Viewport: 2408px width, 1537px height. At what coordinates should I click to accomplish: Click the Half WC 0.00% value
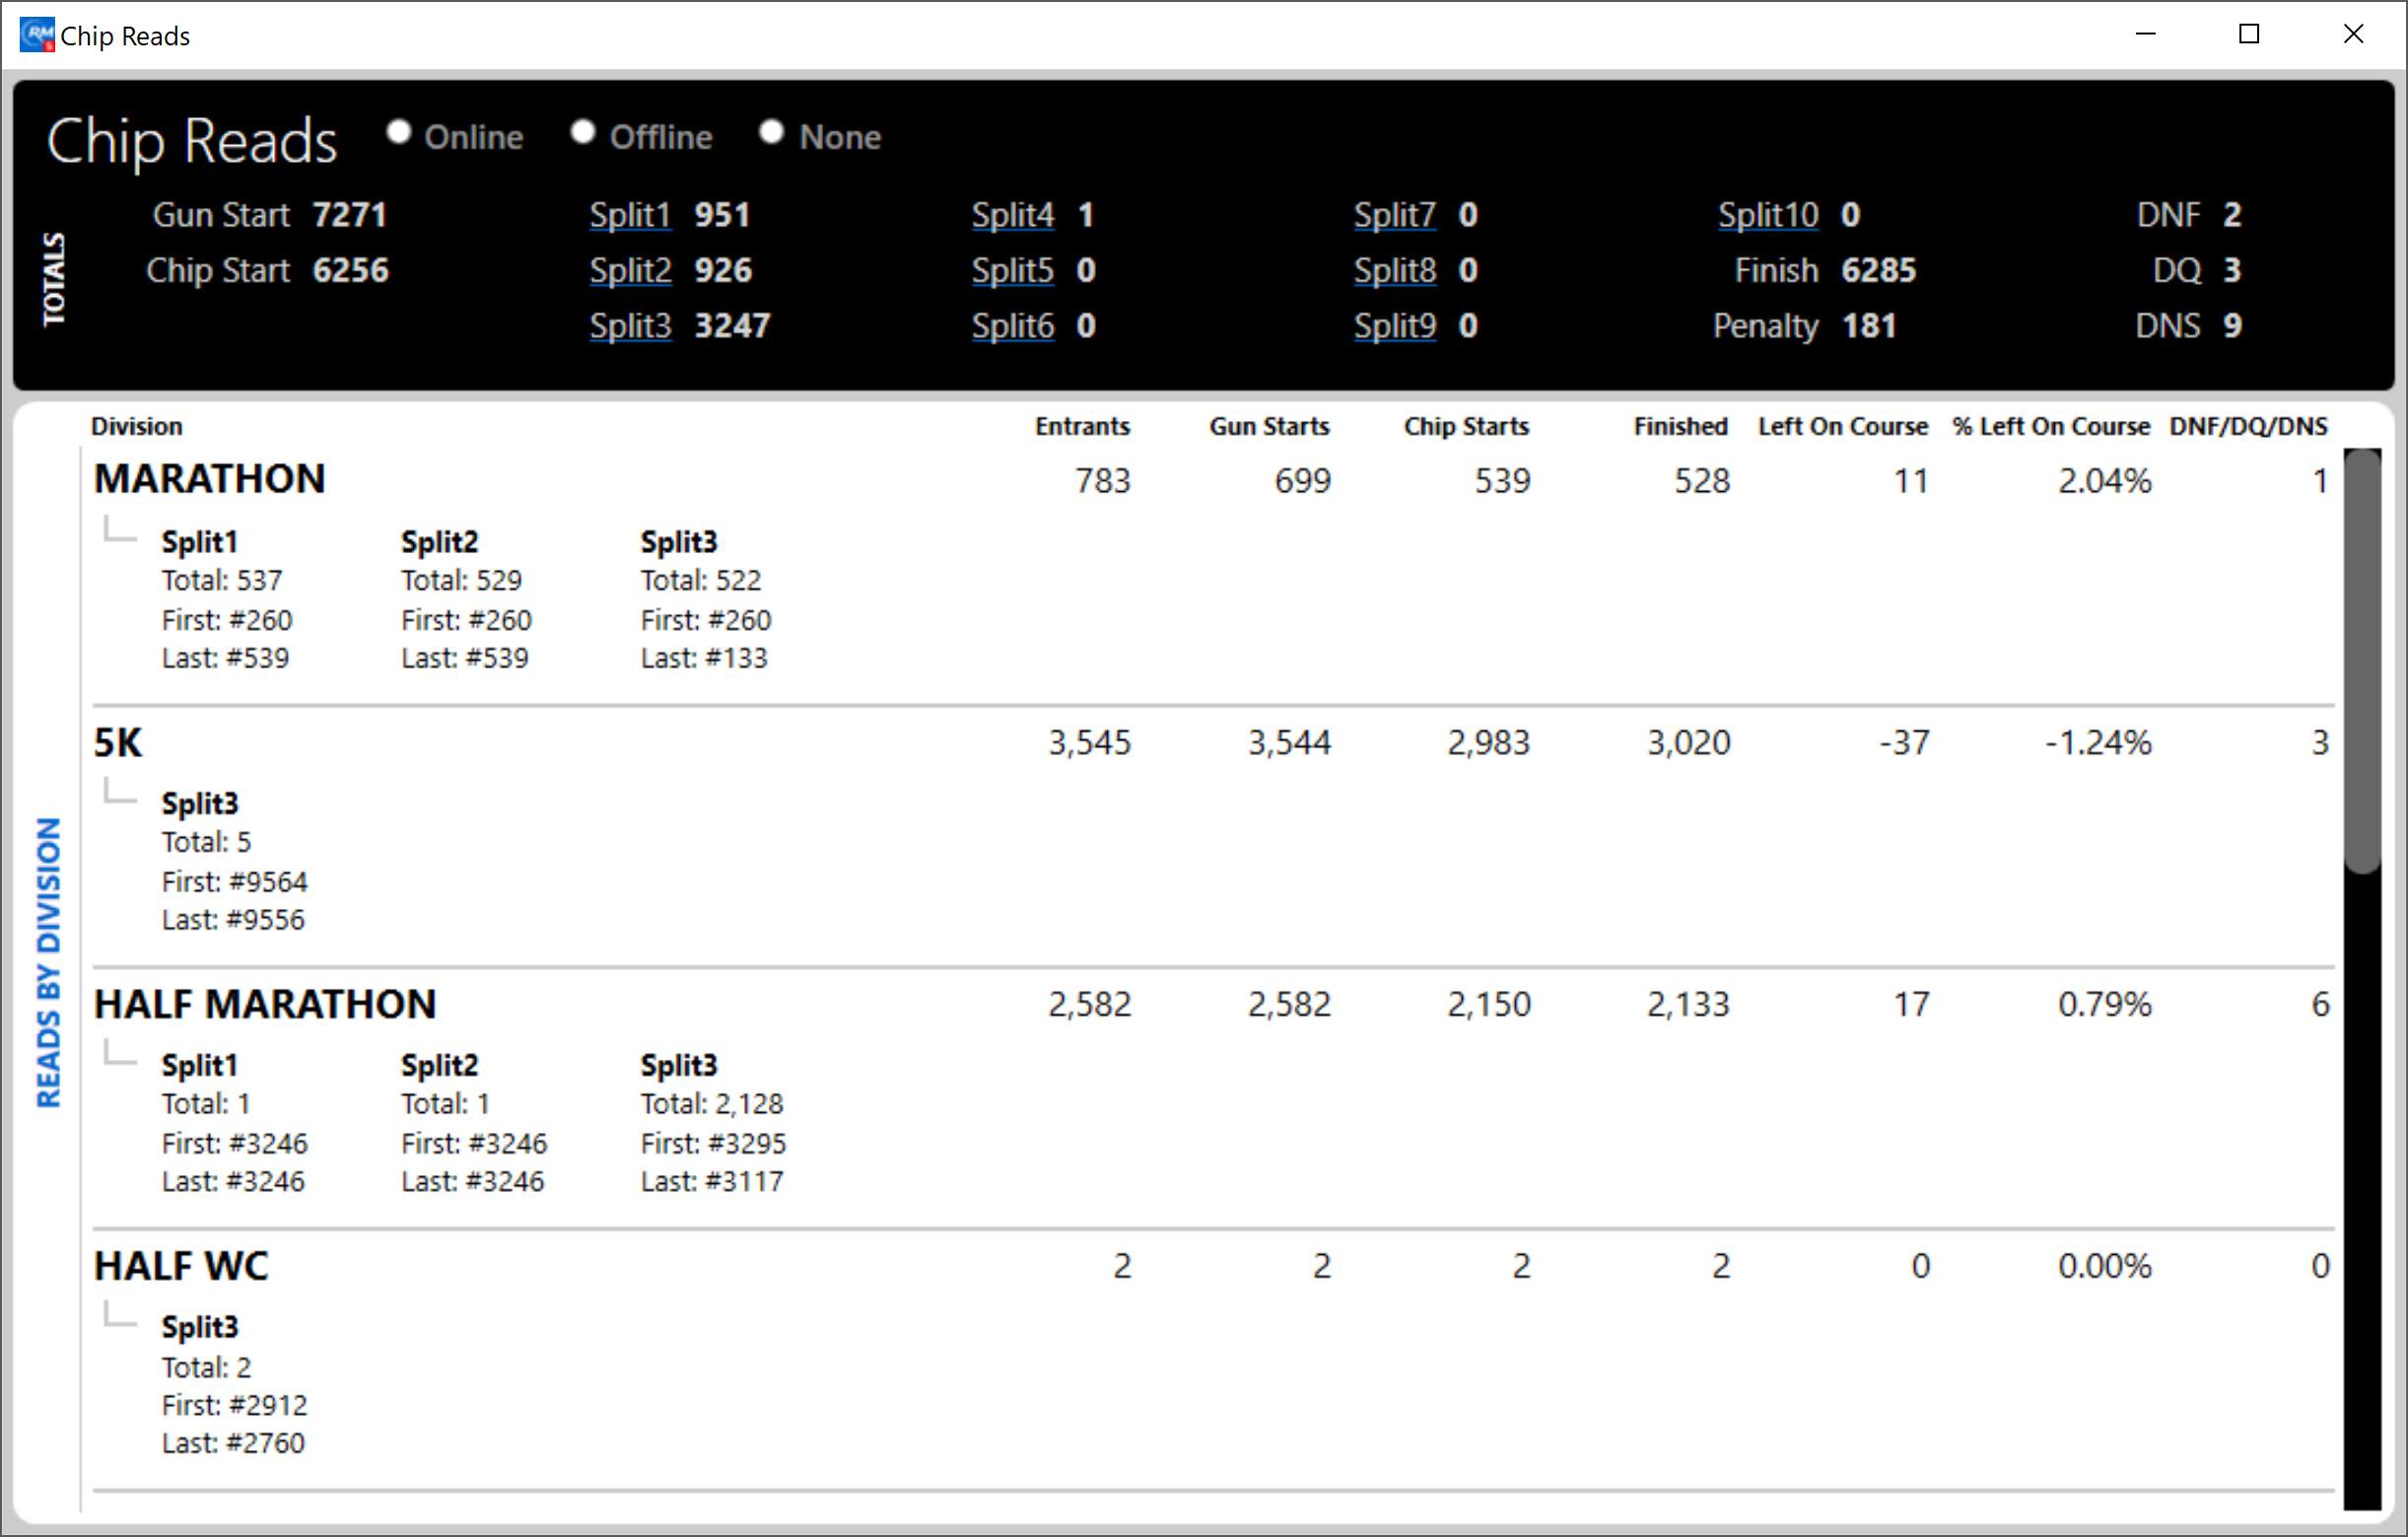(x=2104, y=1266)
